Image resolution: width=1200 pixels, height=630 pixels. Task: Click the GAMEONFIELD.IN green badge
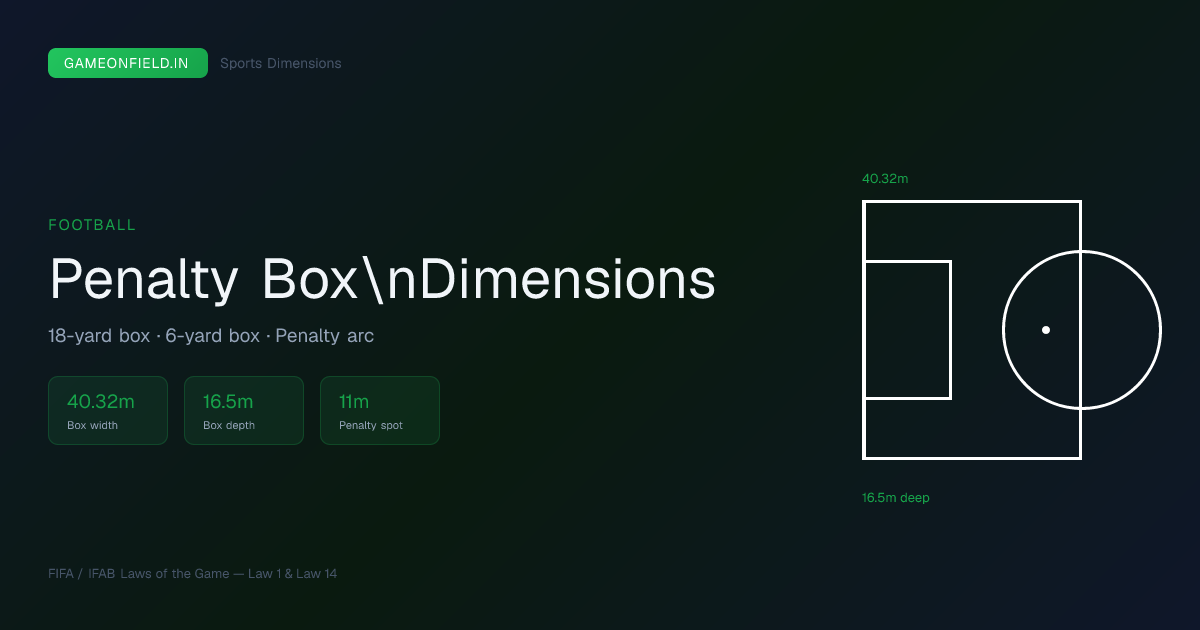coord(128,63)
